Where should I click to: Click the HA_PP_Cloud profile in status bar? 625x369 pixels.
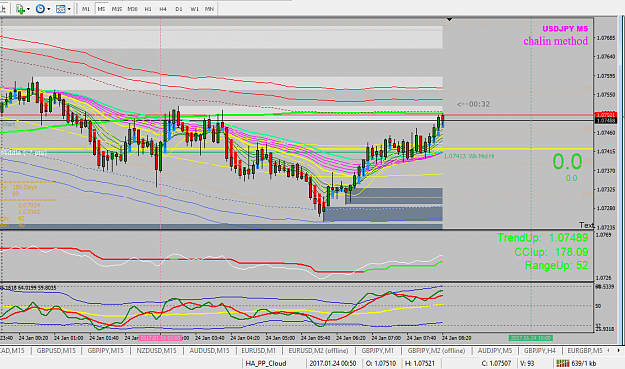tap(266, 363)
